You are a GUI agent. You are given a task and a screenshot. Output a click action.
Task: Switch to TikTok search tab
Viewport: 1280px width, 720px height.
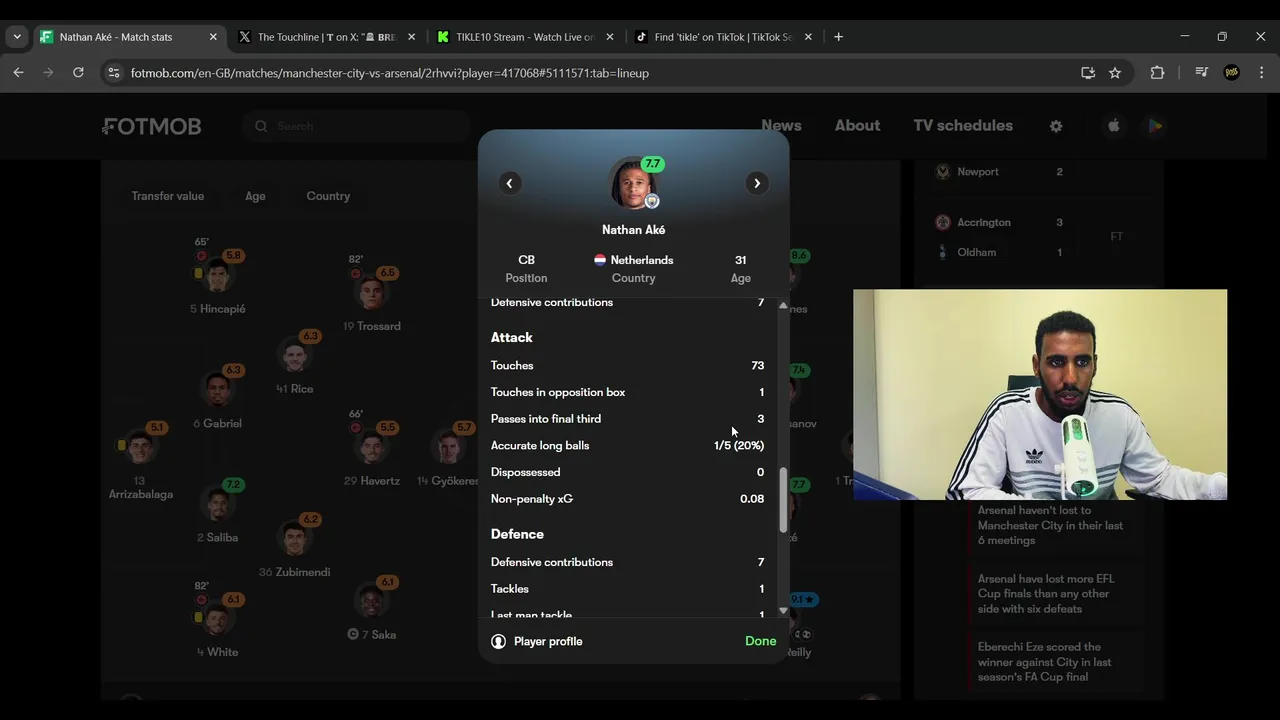[x=723, y=37]
